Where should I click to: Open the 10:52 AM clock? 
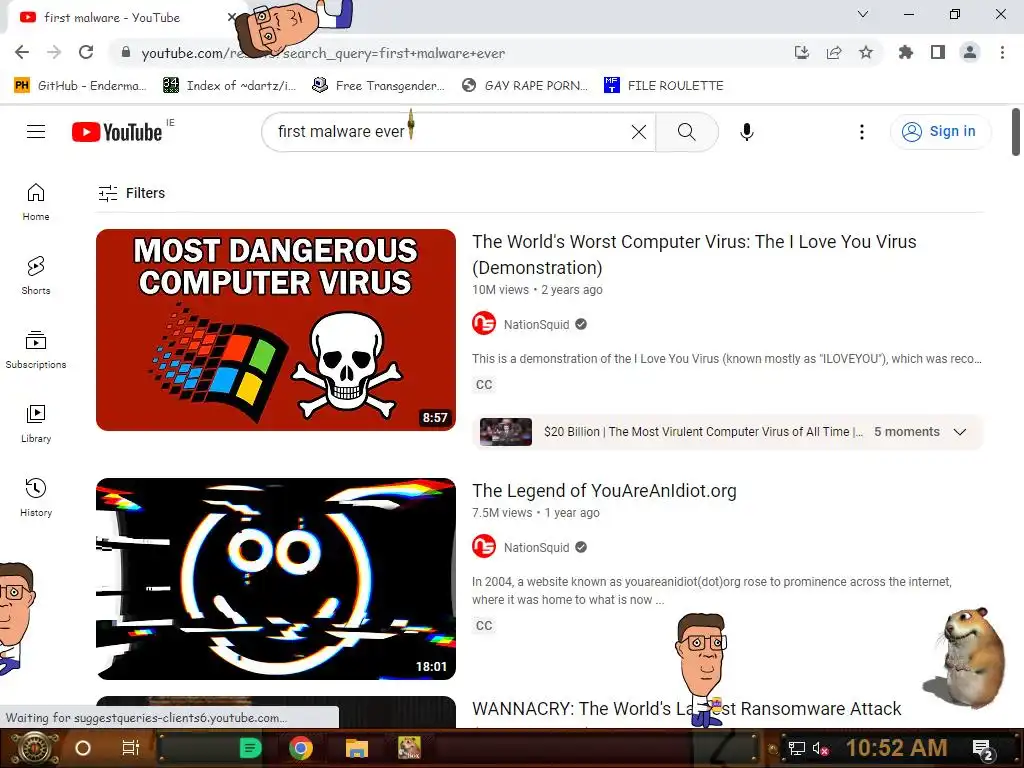point(897,748)
